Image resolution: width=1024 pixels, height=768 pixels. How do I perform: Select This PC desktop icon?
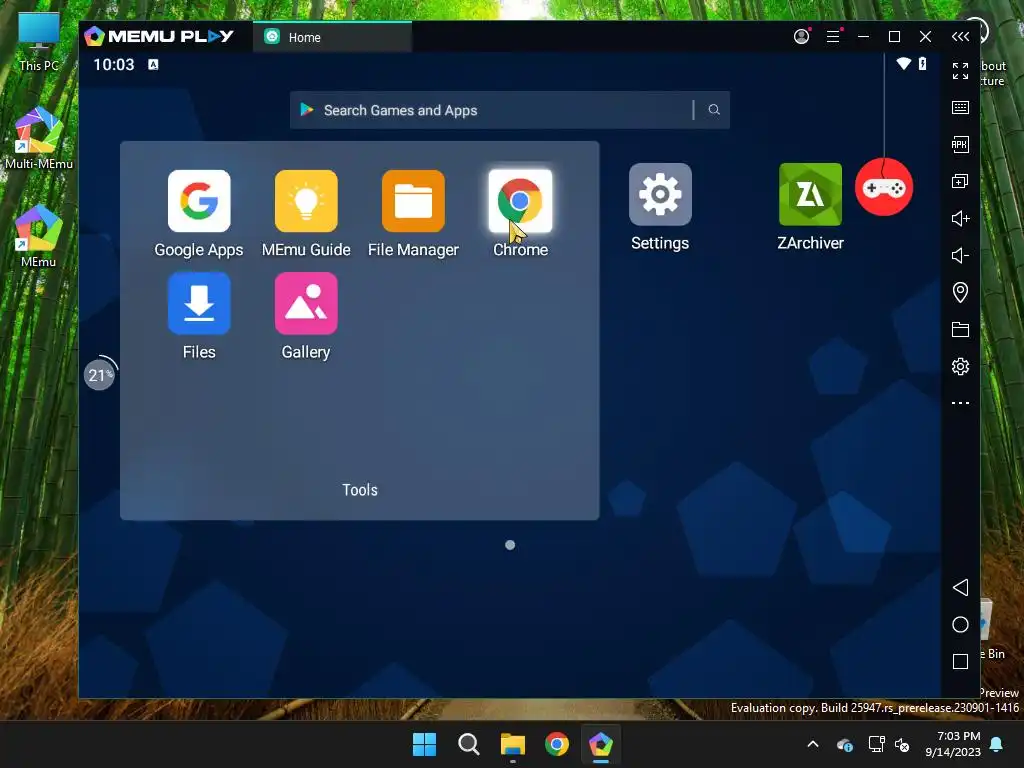tap(39, 42)
